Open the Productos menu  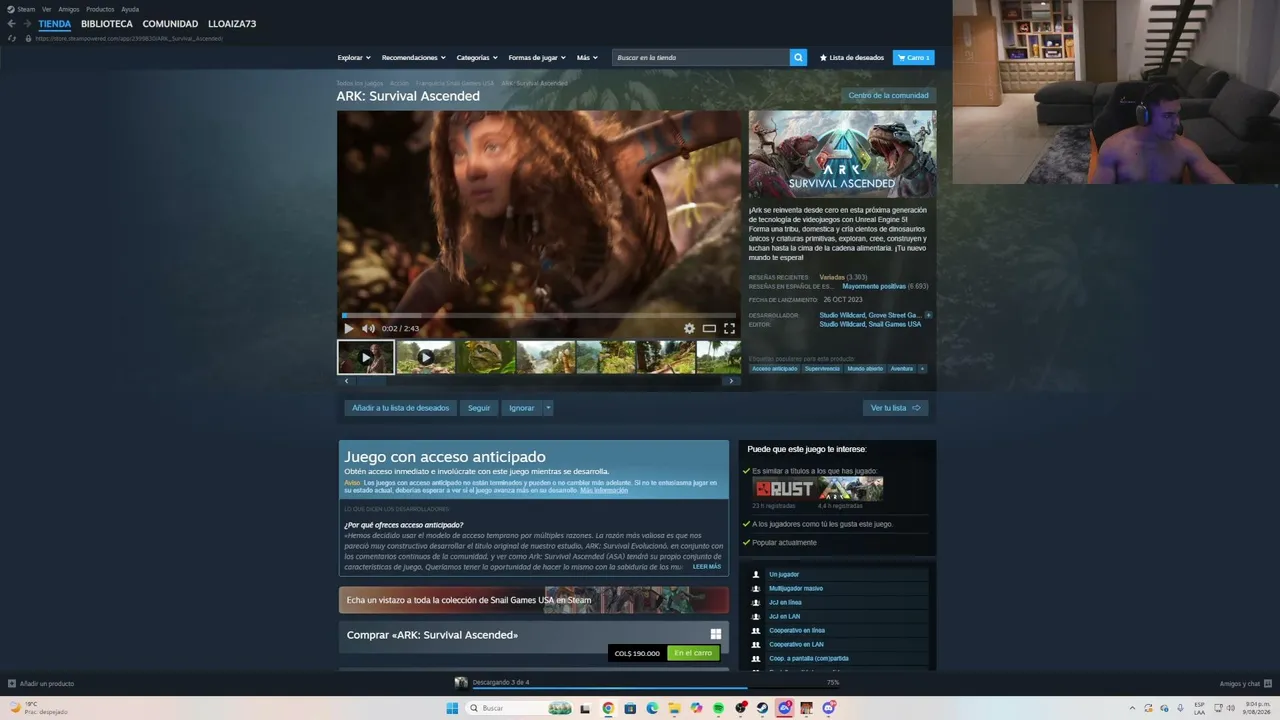(100, 9)
